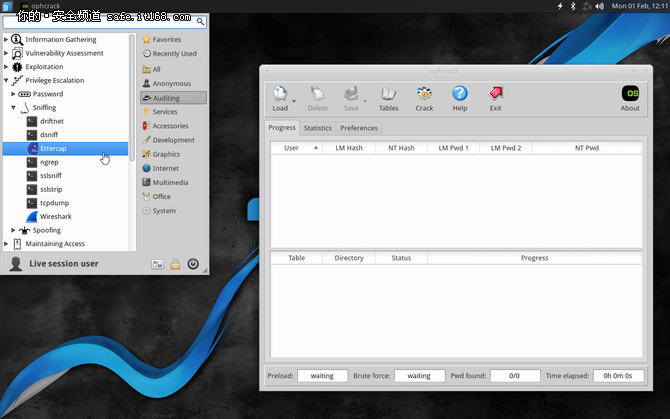Select the Favorites menu category
The image size is (670, 419).
166,39
